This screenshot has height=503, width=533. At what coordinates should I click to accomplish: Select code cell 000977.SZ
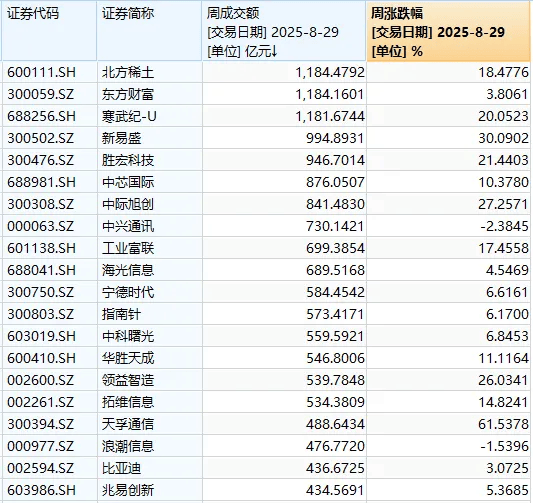point(49,446)
